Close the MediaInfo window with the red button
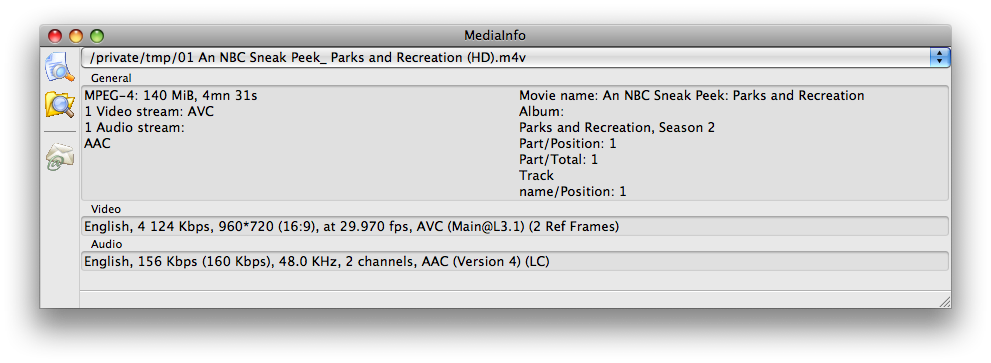 tap(56, 36)
